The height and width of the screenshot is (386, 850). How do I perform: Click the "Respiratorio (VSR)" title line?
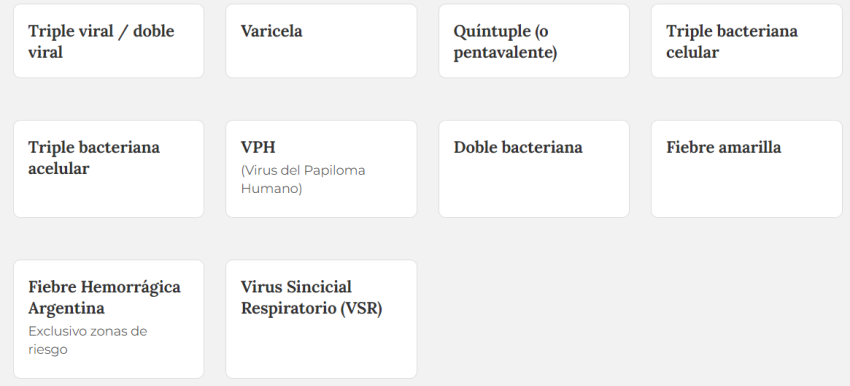coord(311,308)
